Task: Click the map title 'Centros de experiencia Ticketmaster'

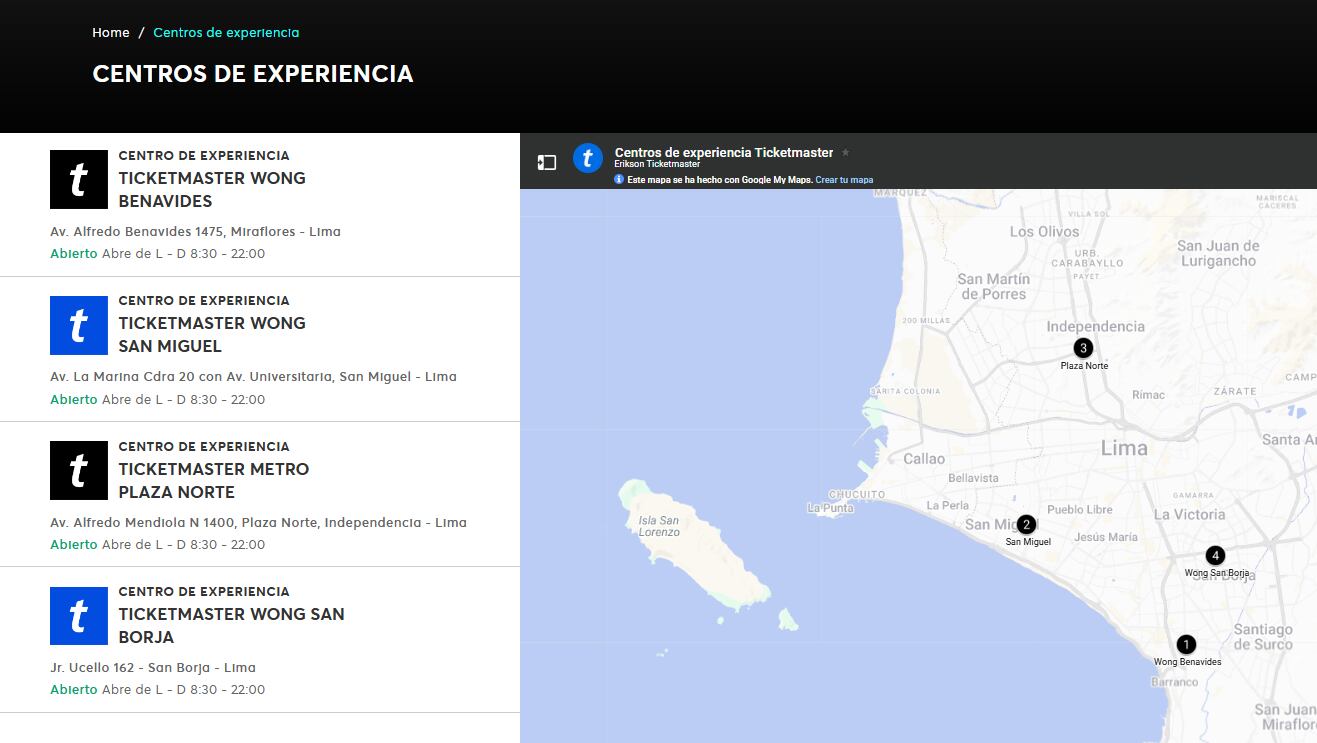Action: click(x=723, y=153)
